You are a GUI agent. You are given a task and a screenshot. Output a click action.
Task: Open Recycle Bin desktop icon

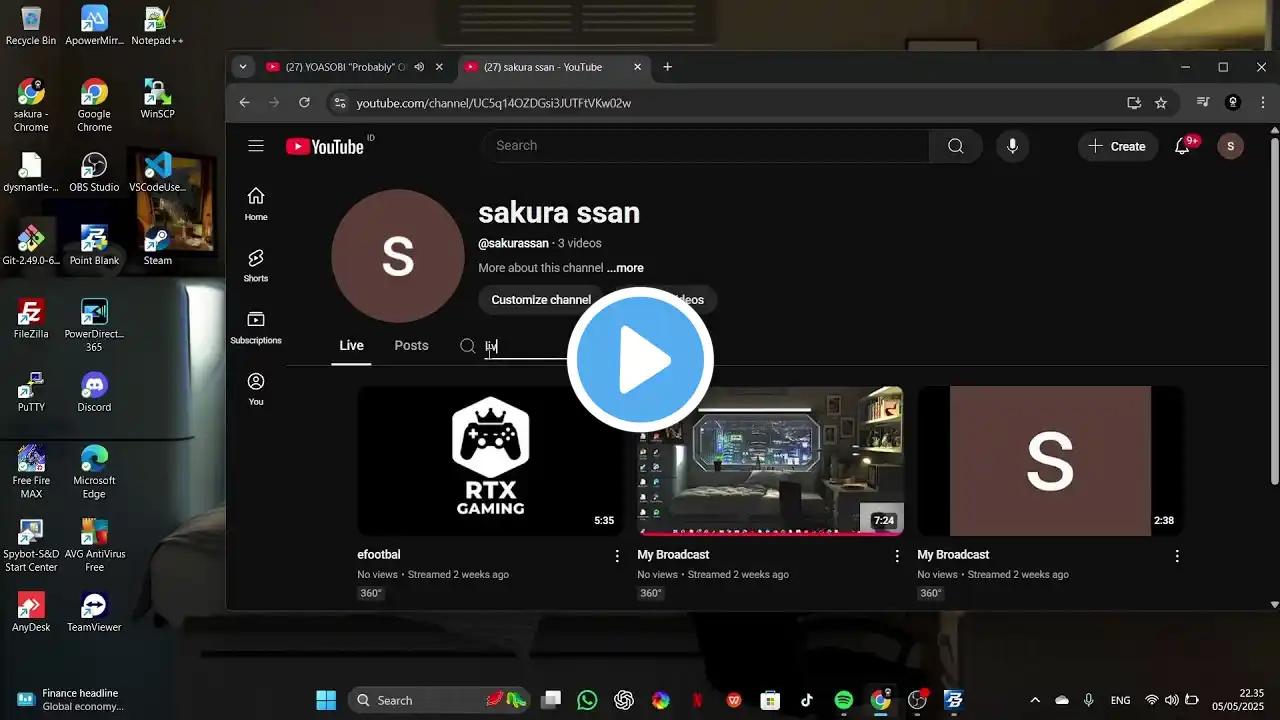click(31, 27)
